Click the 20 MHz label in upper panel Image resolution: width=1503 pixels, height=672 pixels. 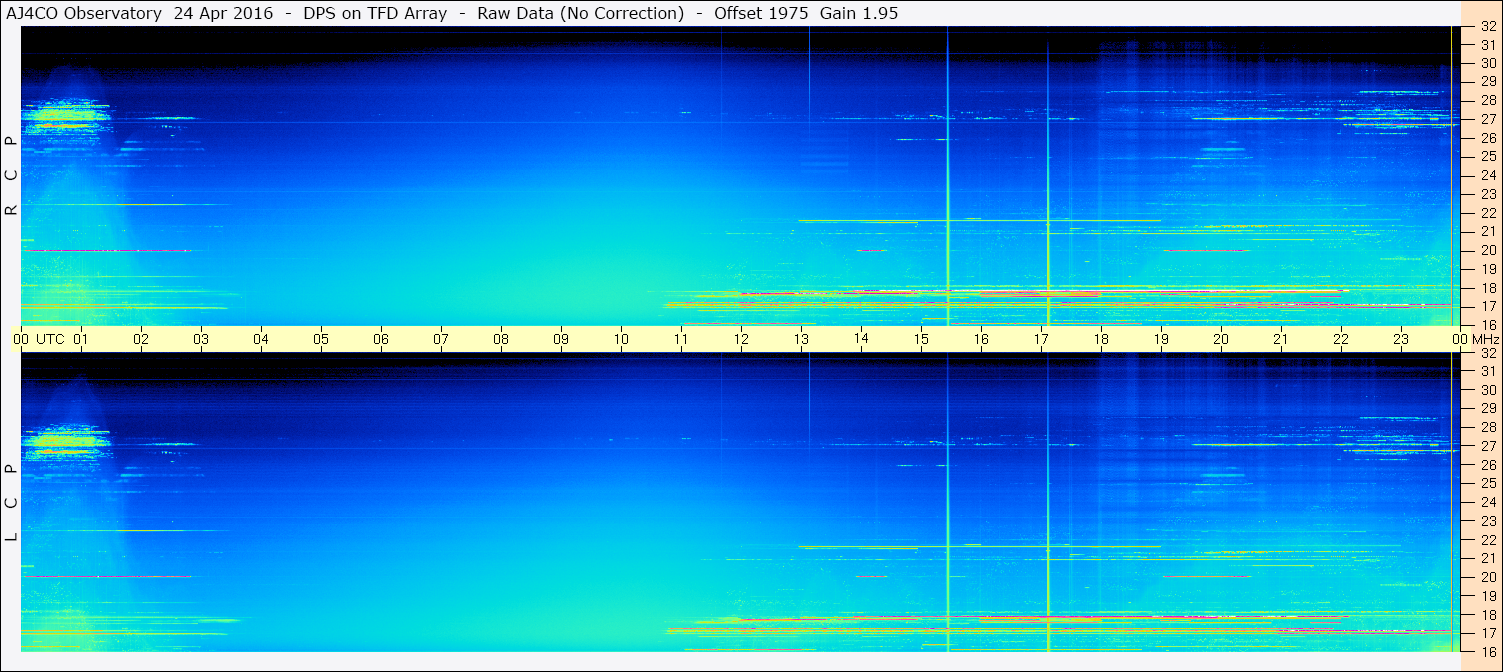pyautogui.click(x=1487, y=250)
